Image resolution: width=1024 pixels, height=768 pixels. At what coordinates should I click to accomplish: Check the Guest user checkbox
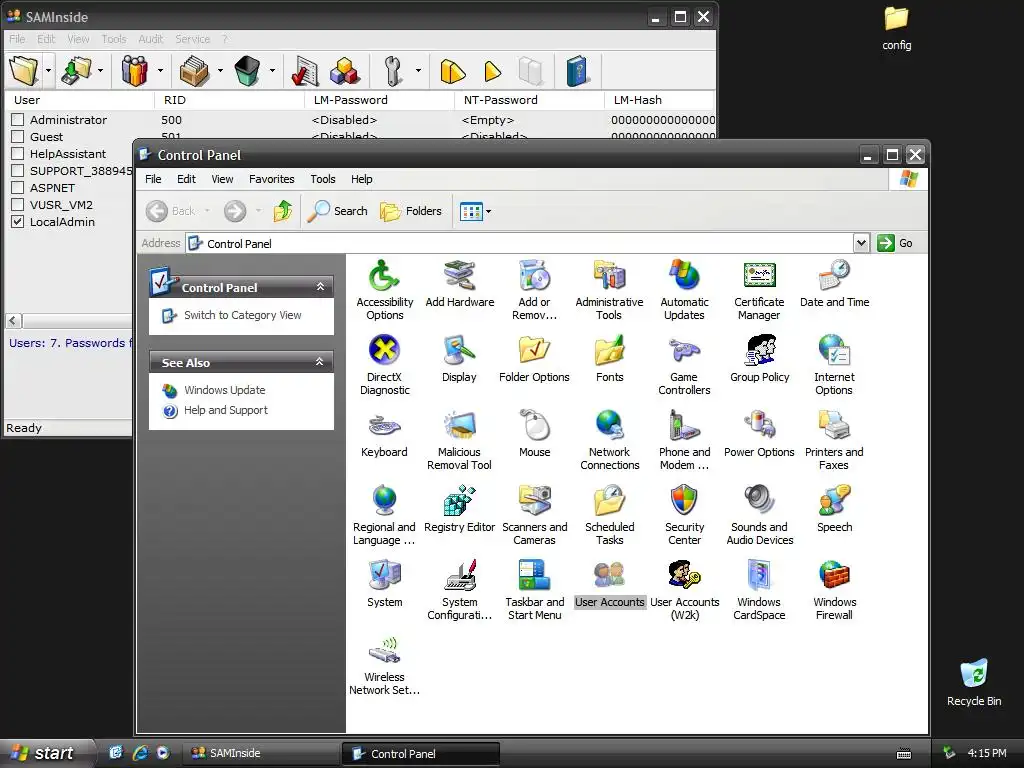(18, 136)
